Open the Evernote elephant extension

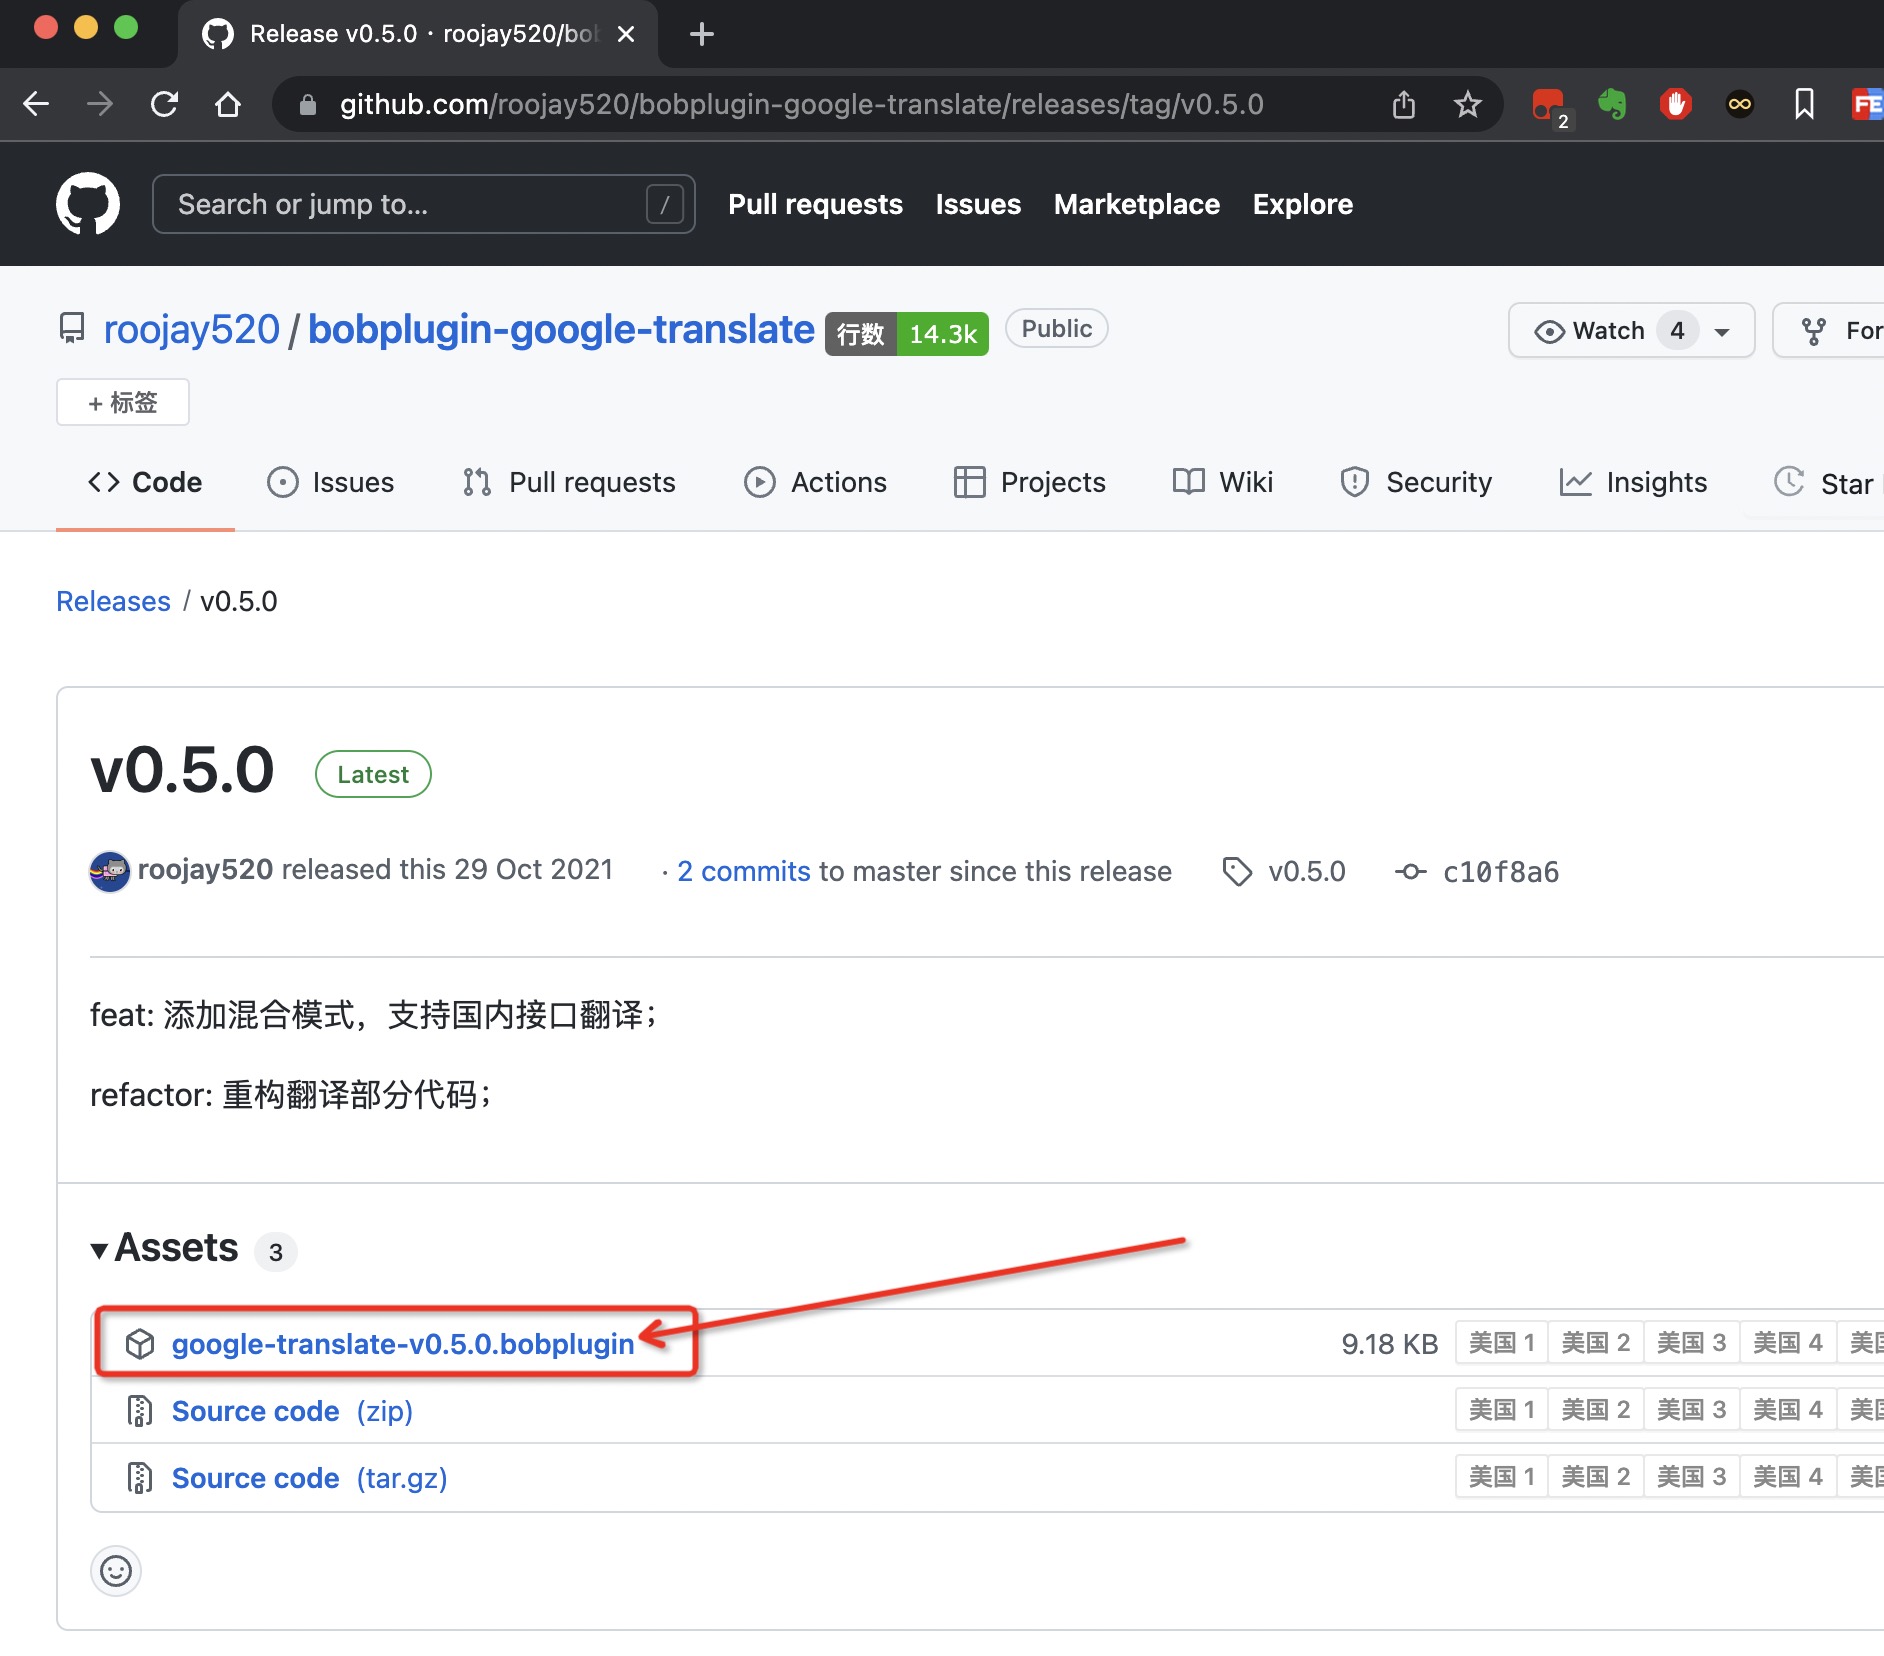[x=1612, y=104]
